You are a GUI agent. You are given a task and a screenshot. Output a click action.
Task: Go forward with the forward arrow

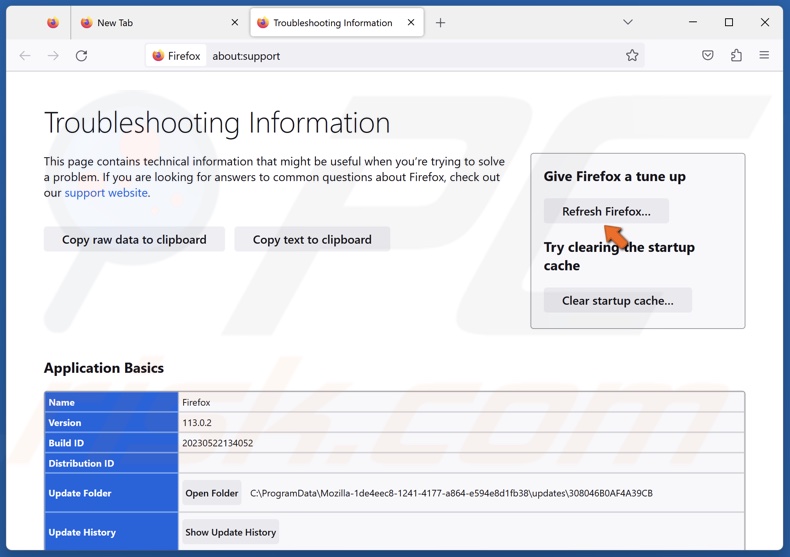click(53, 56)
